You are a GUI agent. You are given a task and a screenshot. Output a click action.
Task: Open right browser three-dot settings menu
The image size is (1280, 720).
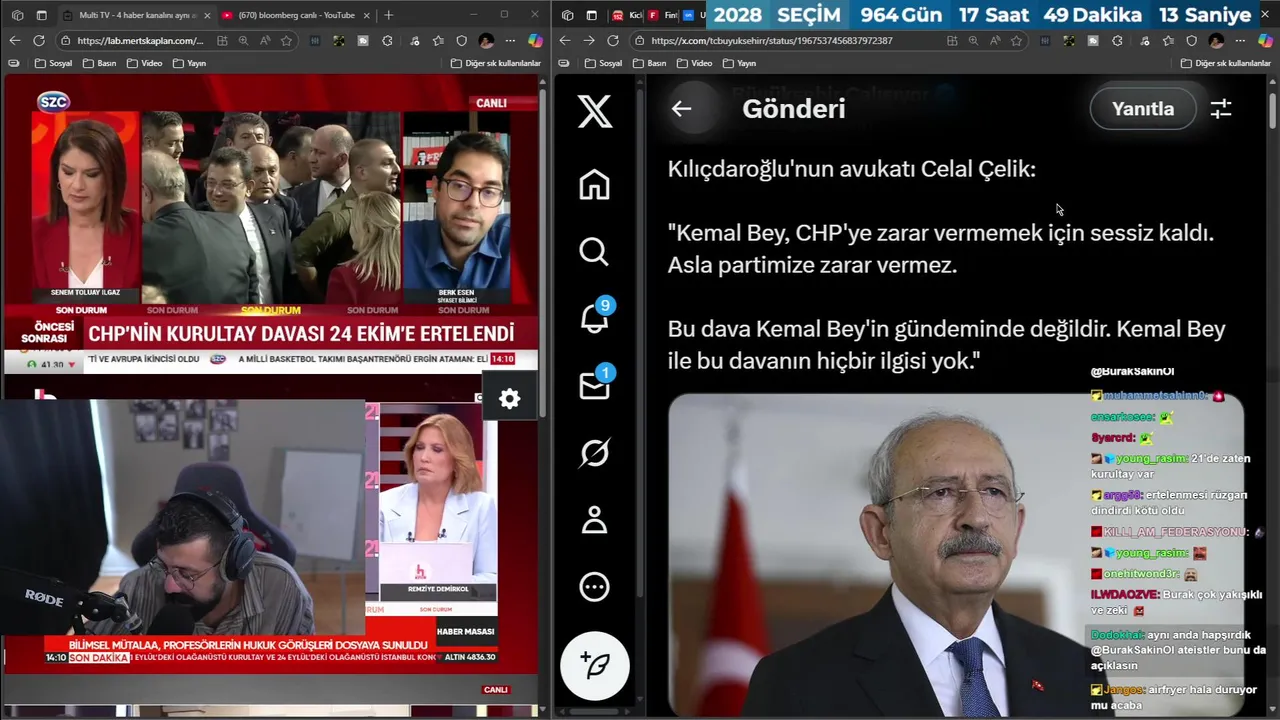point(1239,41)
